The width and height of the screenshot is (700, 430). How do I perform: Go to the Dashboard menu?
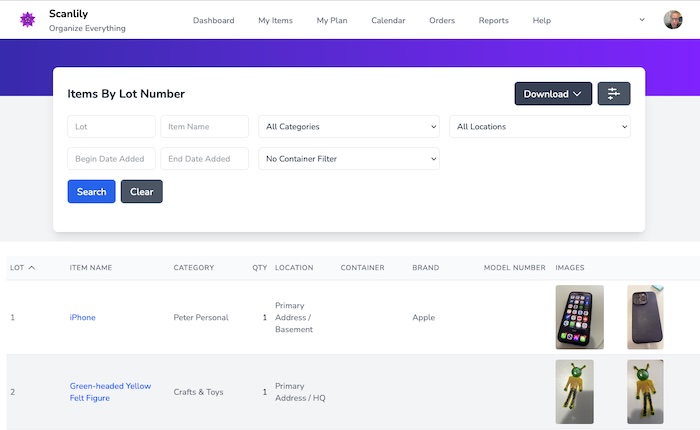[213, 20]
